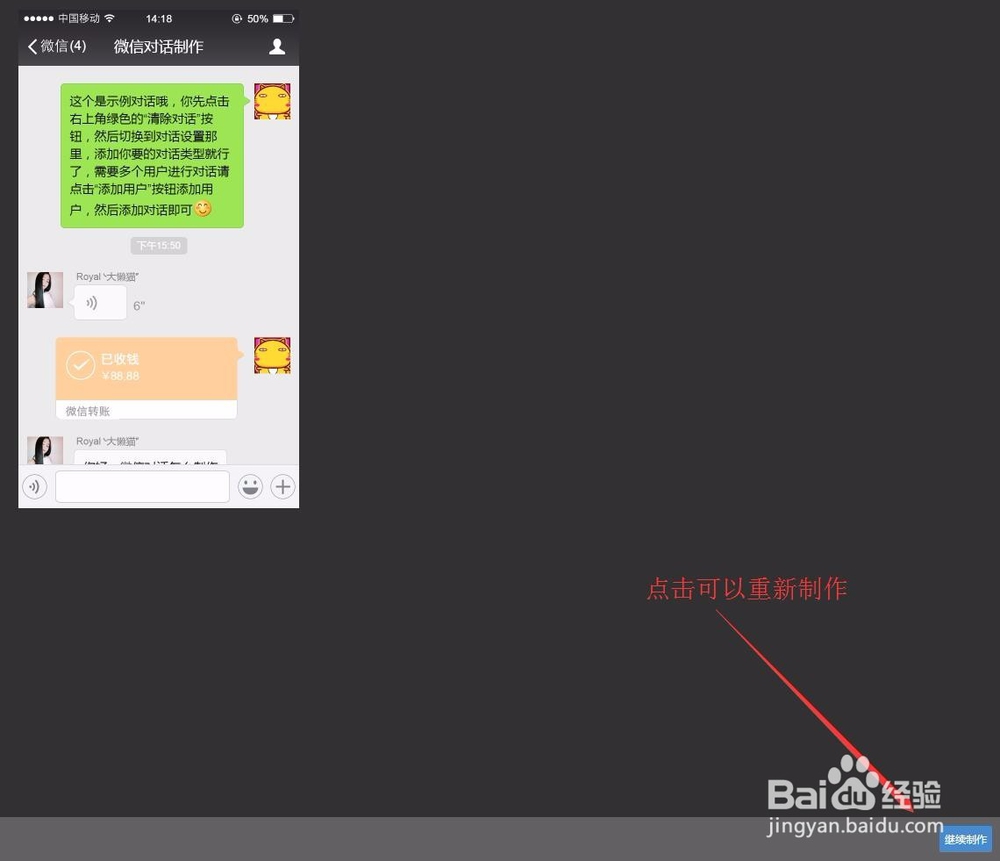Click the 继续制作 button

click(965, 839)
